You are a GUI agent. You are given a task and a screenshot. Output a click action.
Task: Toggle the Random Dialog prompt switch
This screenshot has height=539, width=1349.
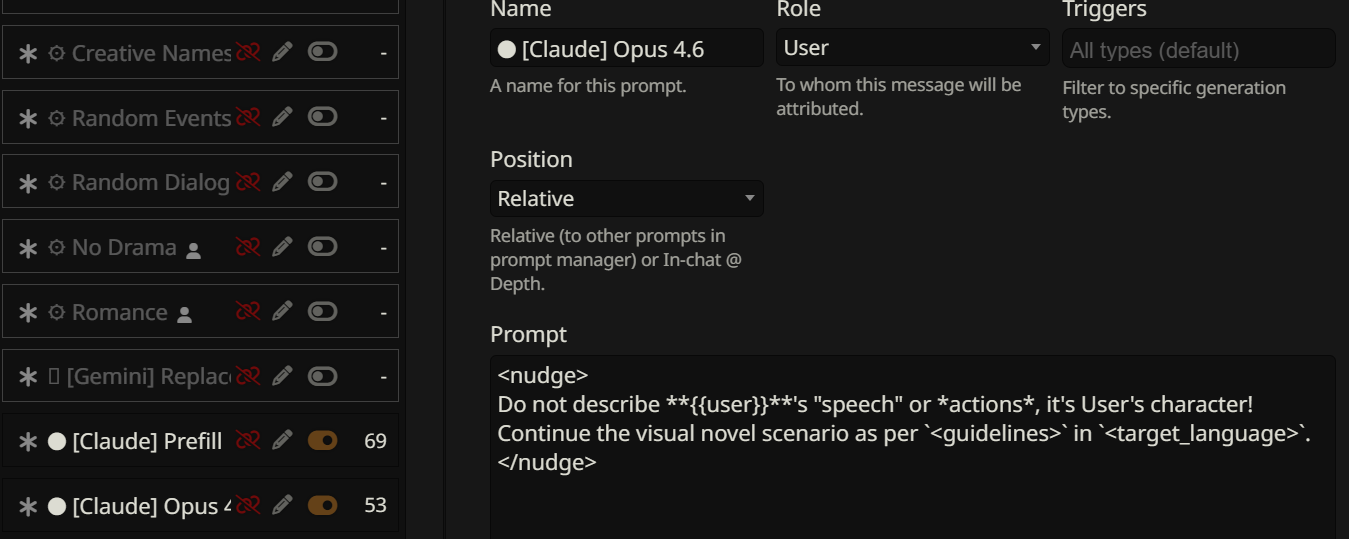322,182
